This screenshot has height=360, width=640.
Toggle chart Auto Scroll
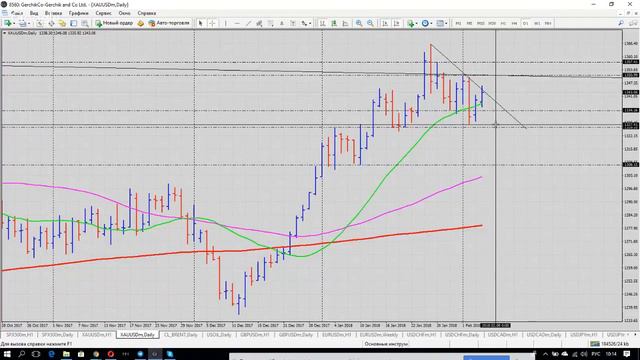384,23
